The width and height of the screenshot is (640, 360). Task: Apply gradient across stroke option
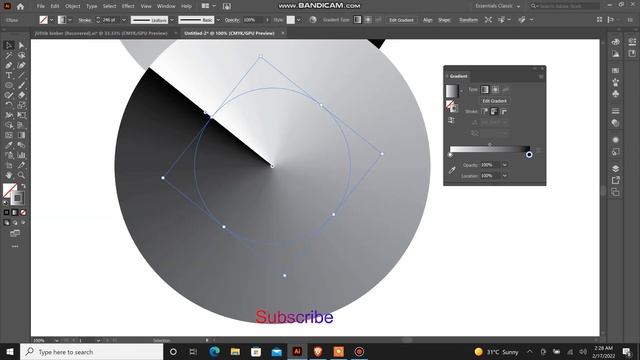click(504, 111)
